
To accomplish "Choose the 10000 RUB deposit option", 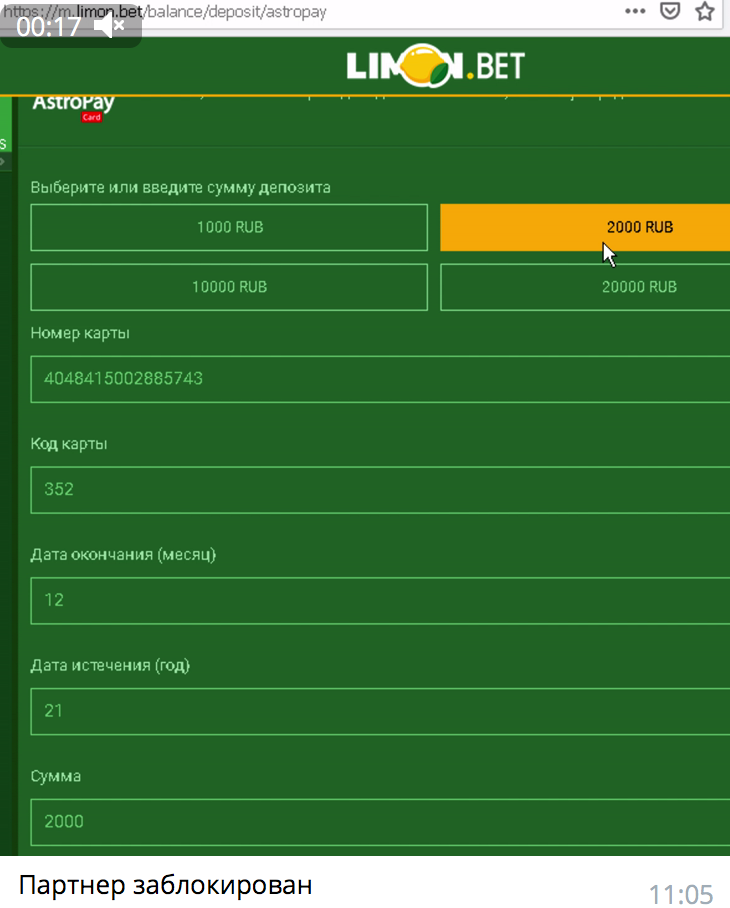I will pyautogui.click(x=229, y=287).
